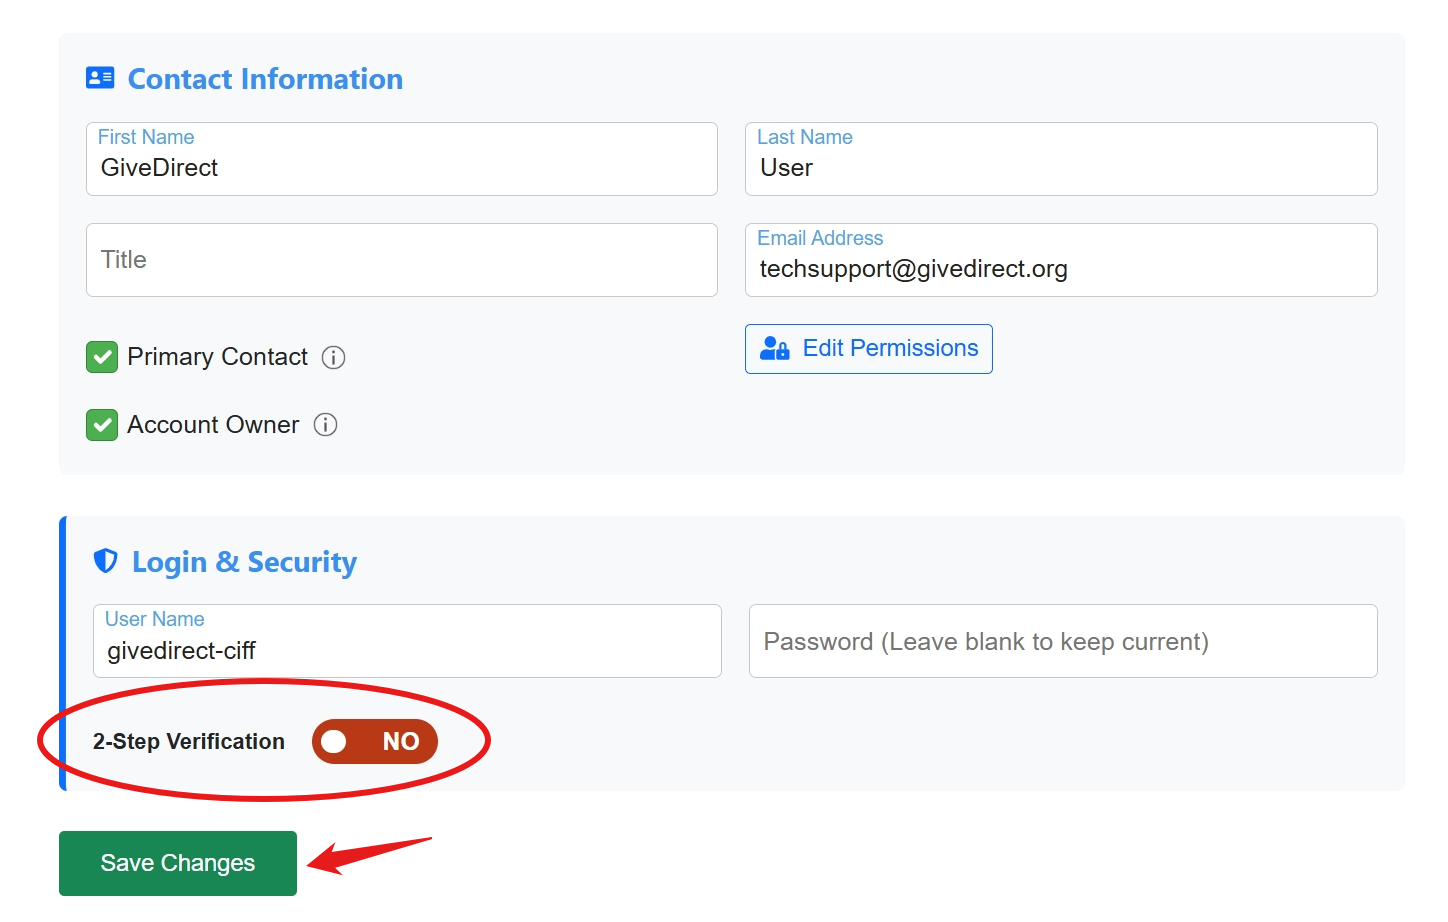Click the Login & Security heading text
This screenshot has height=922, width=1448.
244,562
